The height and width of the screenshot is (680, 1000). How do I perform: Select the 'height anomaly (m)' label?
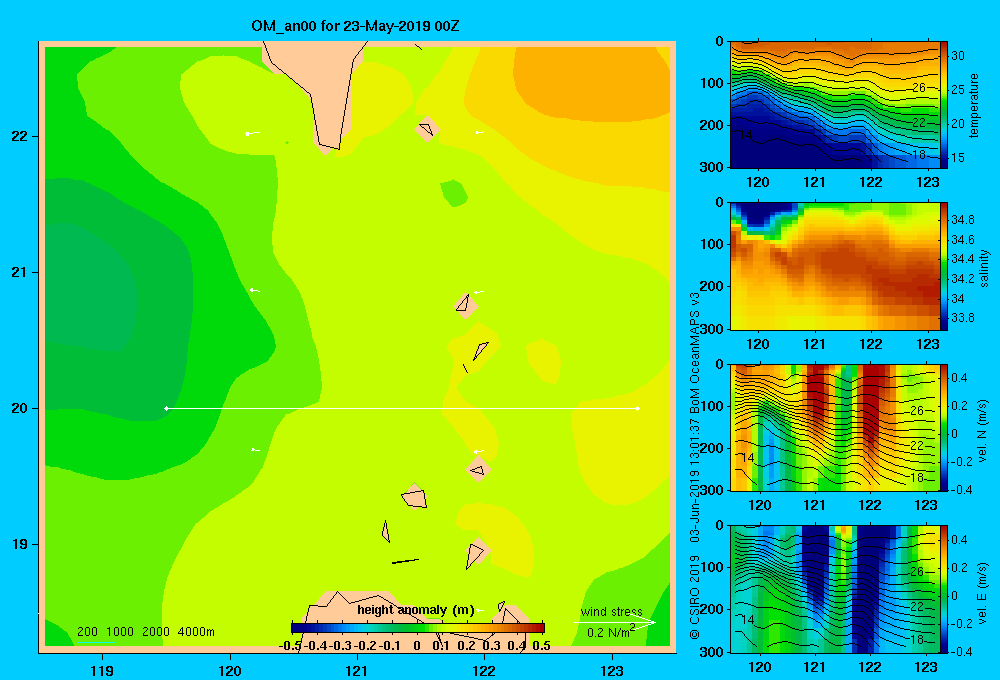click(x=416, y=610)
